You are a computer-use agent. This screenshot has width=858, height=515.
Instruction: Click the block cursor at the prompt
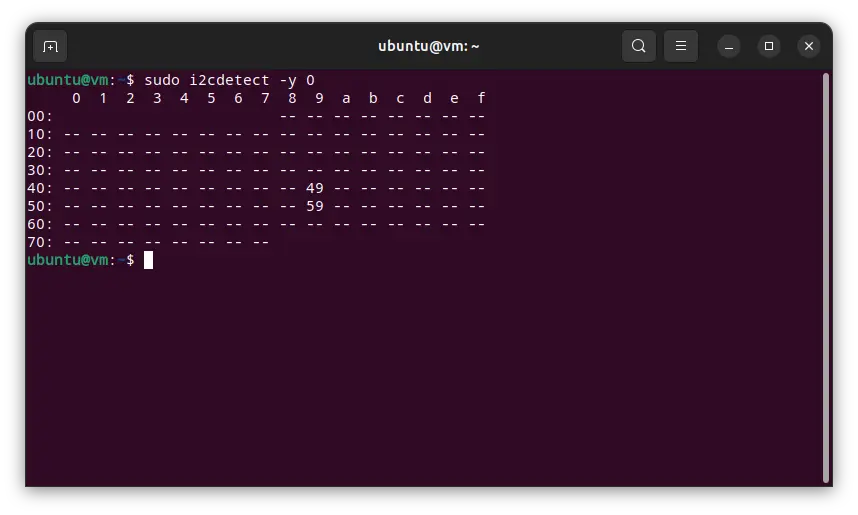click(x=148, y=260)
